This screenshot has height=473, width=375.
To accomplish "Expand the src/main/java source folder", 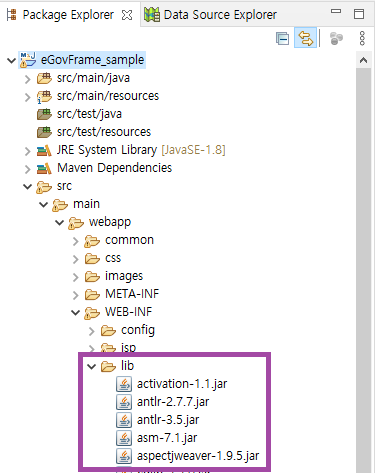I will (x=27, y=79).
